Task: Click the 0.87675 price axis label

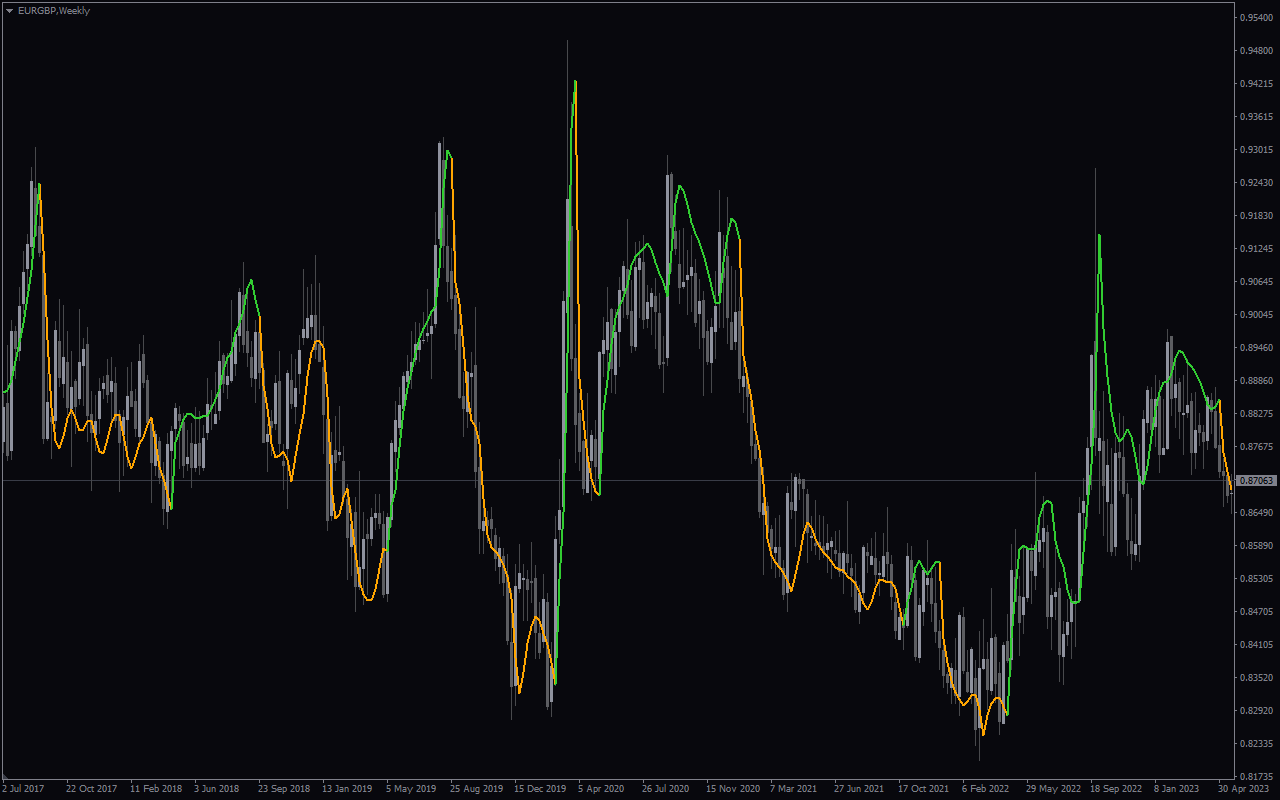Action: tap(1257, 447)
